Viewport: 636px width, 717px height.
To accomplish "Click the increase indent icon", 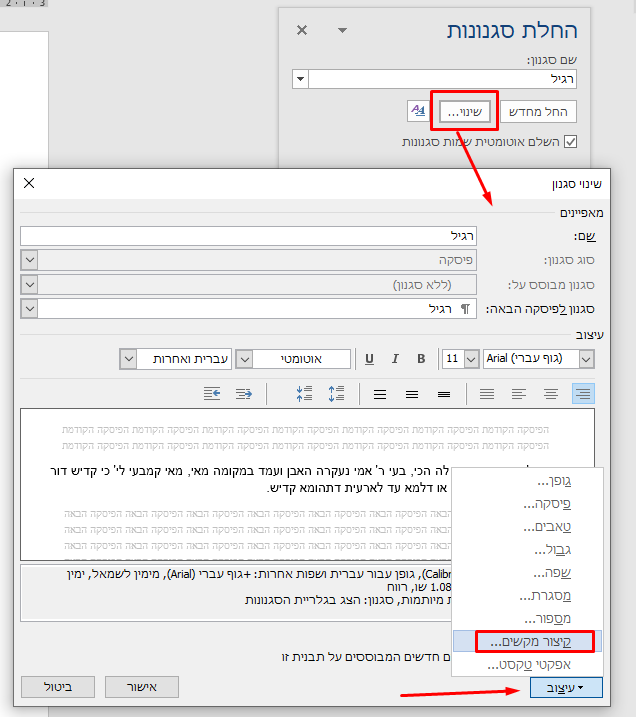I will 212,394.
